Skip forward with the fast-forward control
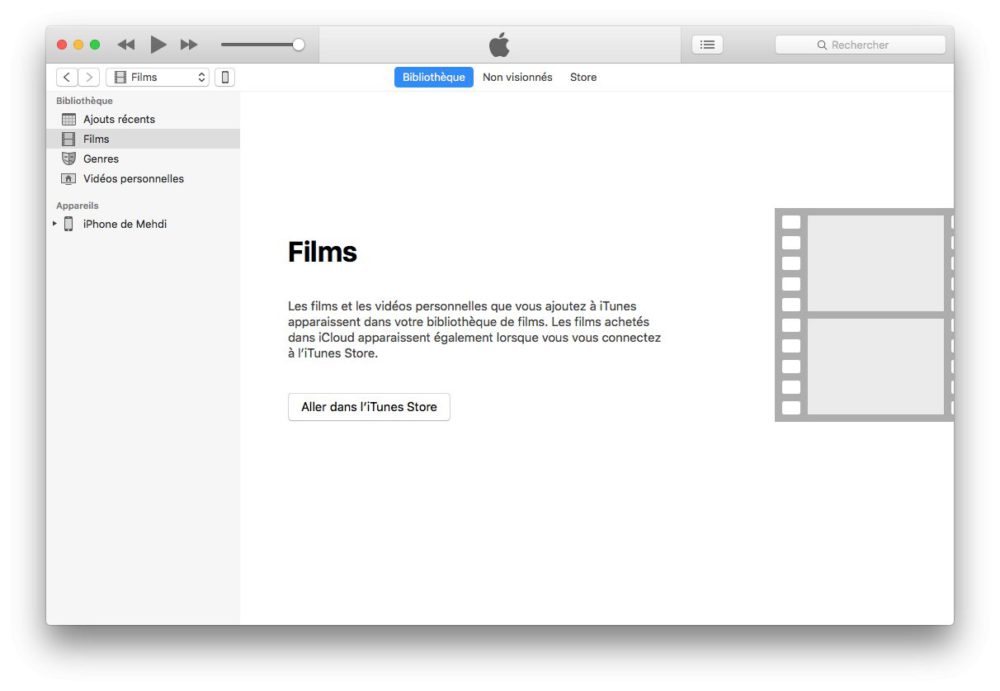 pos(189,44)
